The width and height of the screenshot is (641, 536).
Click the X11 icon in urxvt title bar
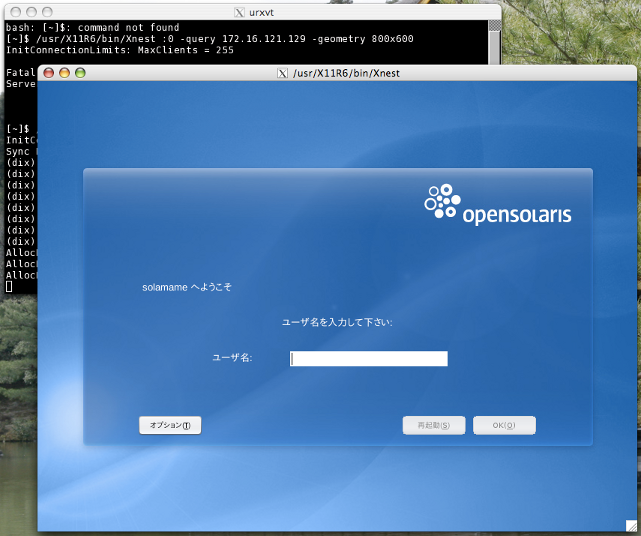[x=240, y=13]
